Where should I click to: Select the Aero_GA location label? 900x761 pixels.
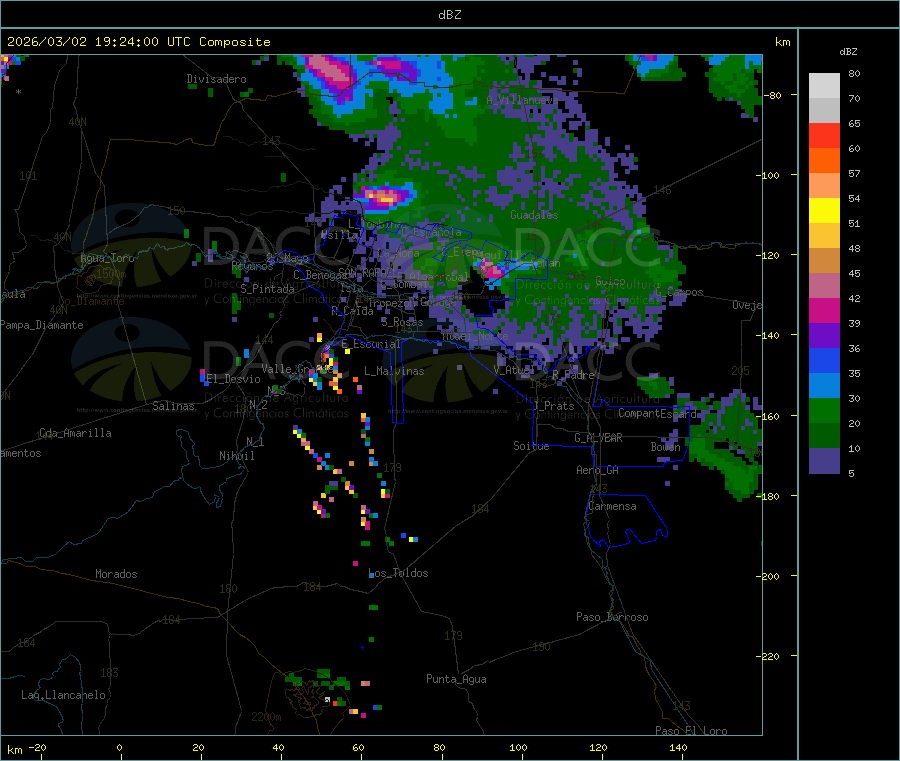597,470
